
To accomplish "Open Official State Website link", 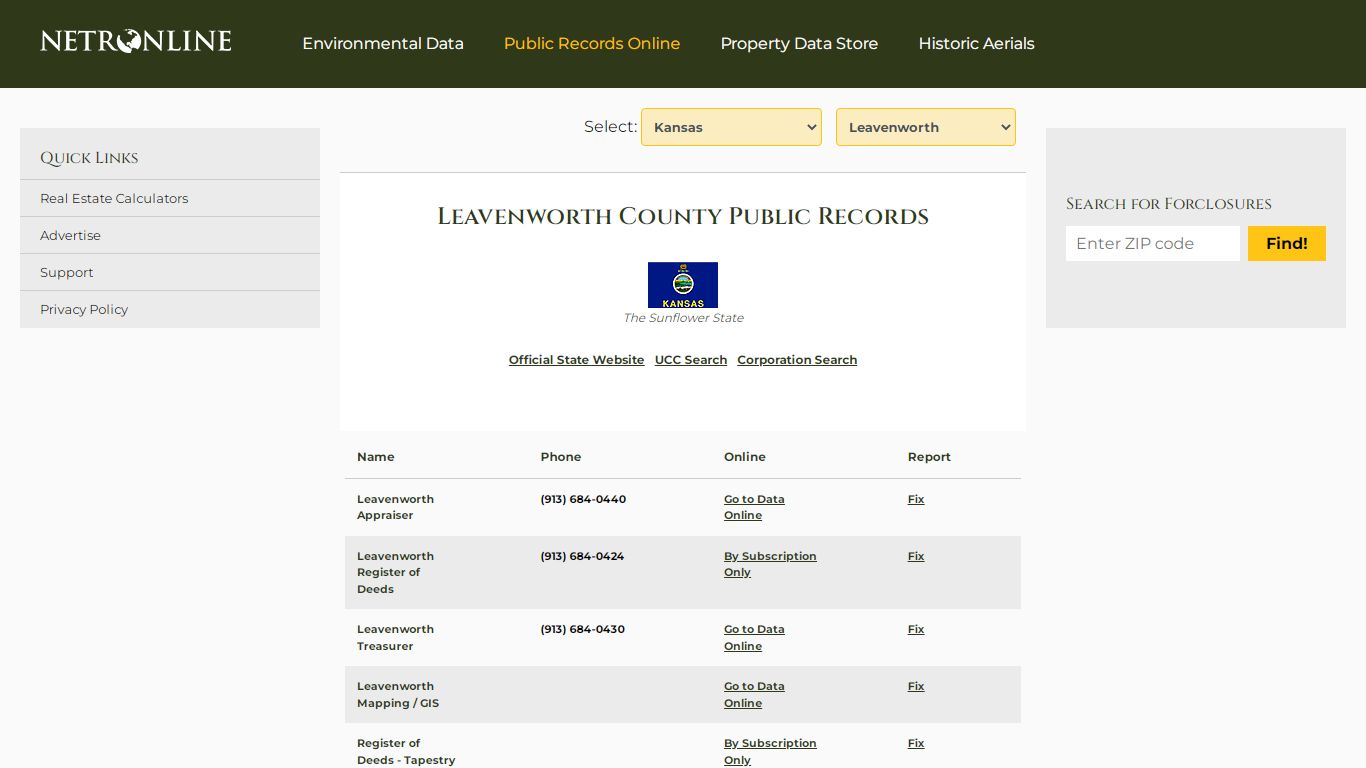I will [x=576, y=360].
